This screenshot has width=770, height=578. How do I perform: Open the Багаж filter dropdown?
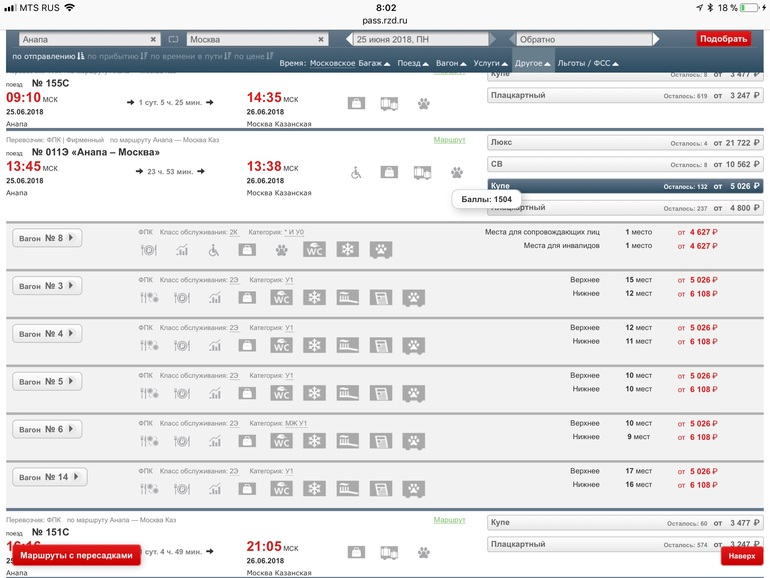pyautogui.click(x=375, y=63)
